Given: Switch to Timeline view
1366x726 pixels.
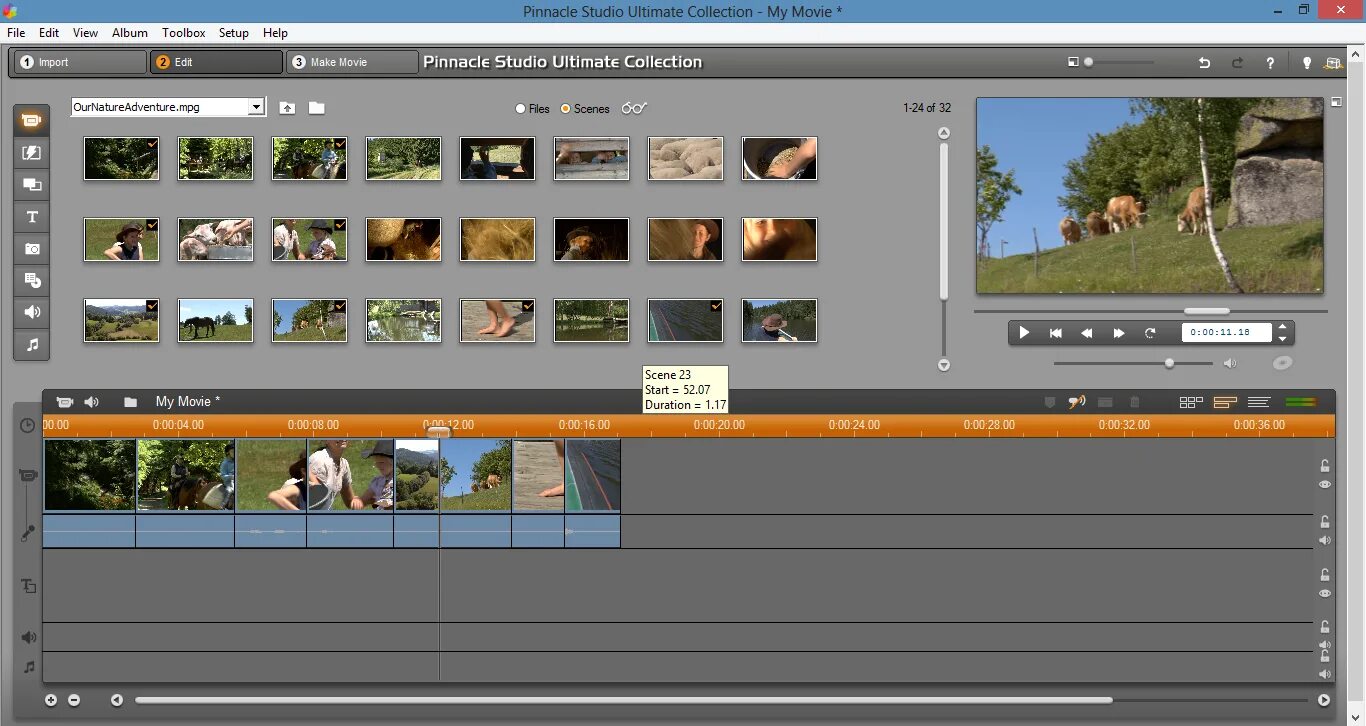Looking at the screenshot, I should click(1225, 402).
